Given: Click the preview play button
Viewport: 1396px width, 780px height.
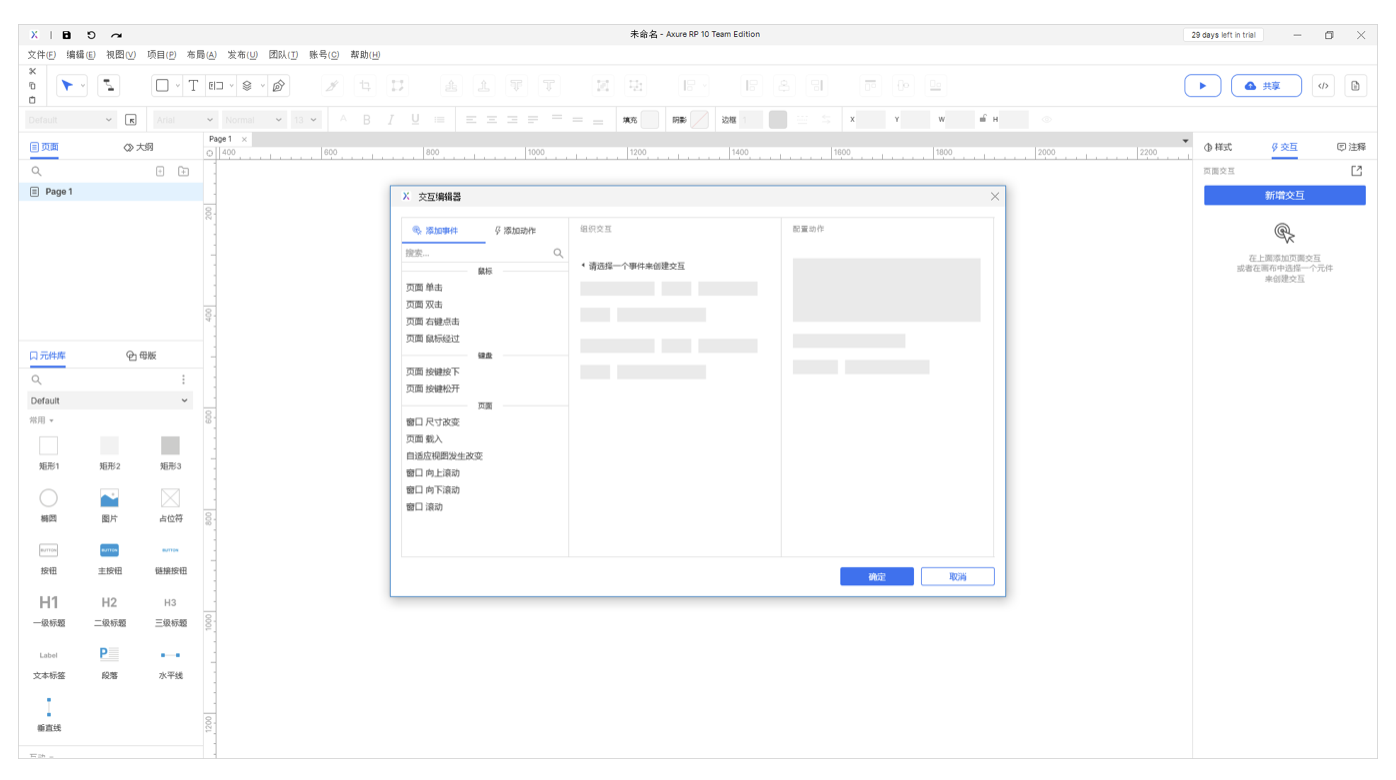Looking at the screenshot, I should coord(1202,86).
